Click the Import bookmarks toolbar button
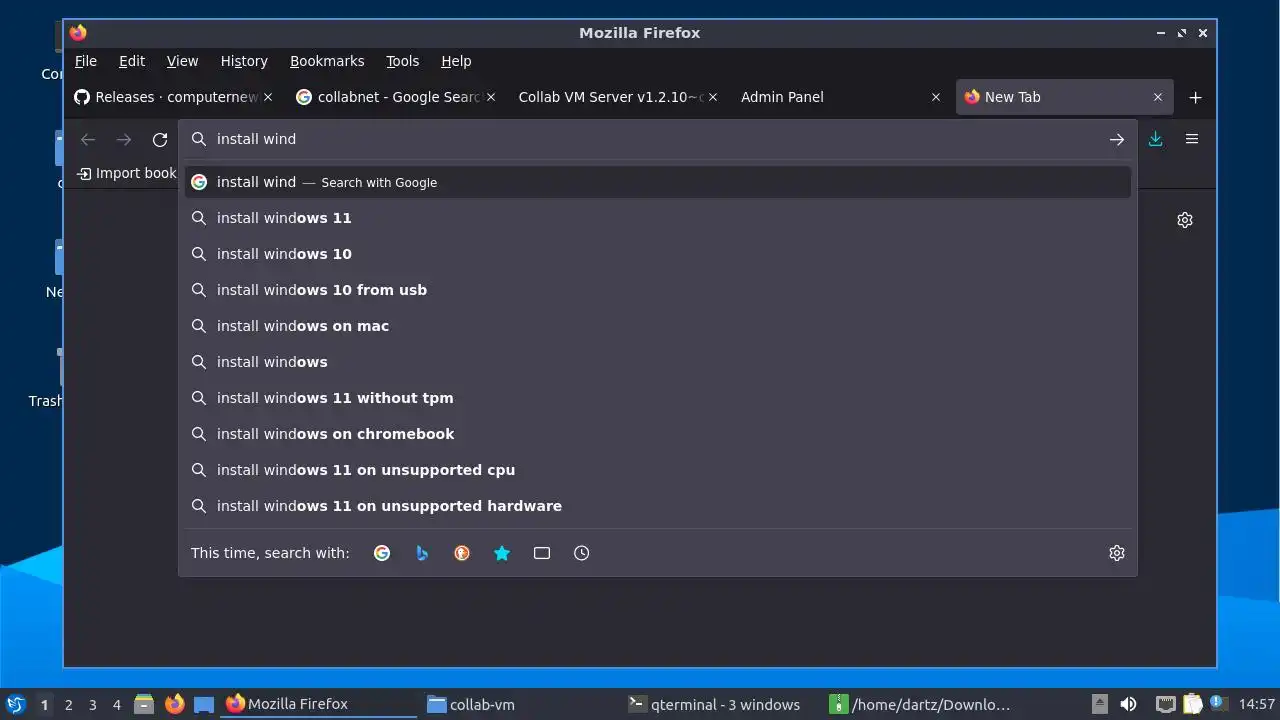The width and height of the screenshot is (1280, 720). (x=127, y=173)
